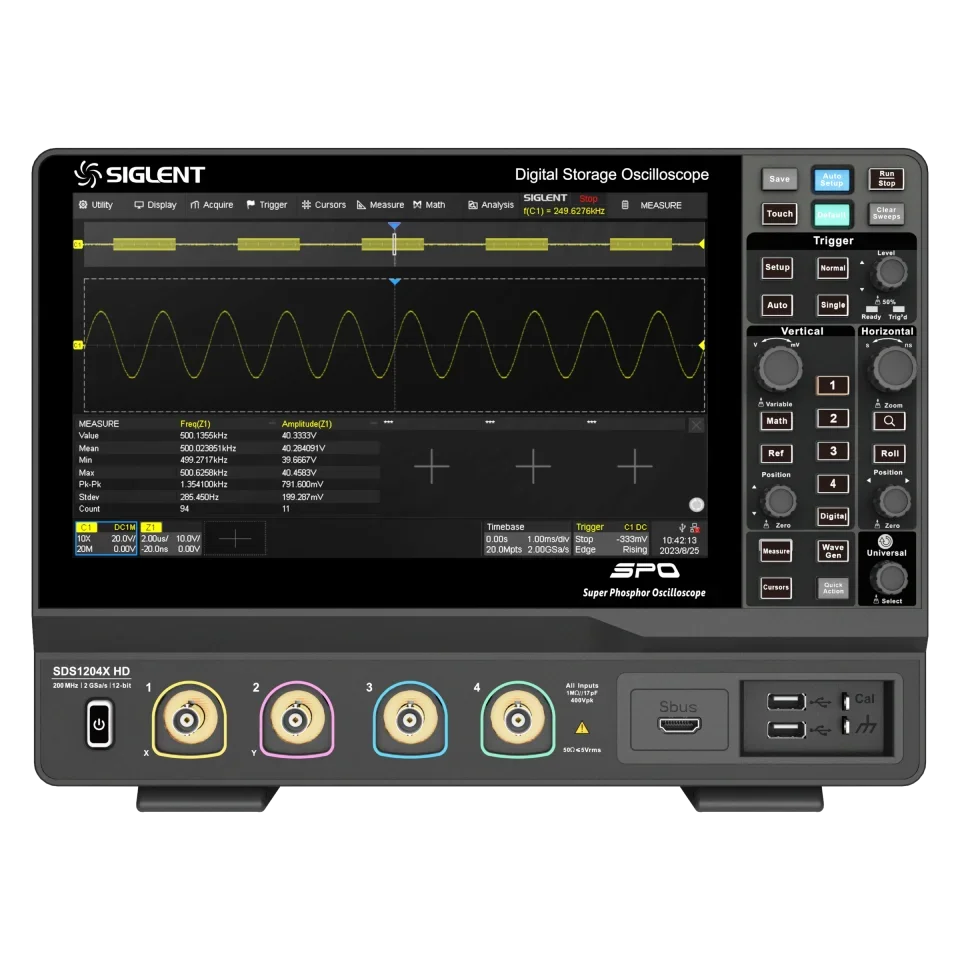Open the on-screen Cursors menu
Screen dimensions: 960x960
pyautogui.click(x=324, y=205)
